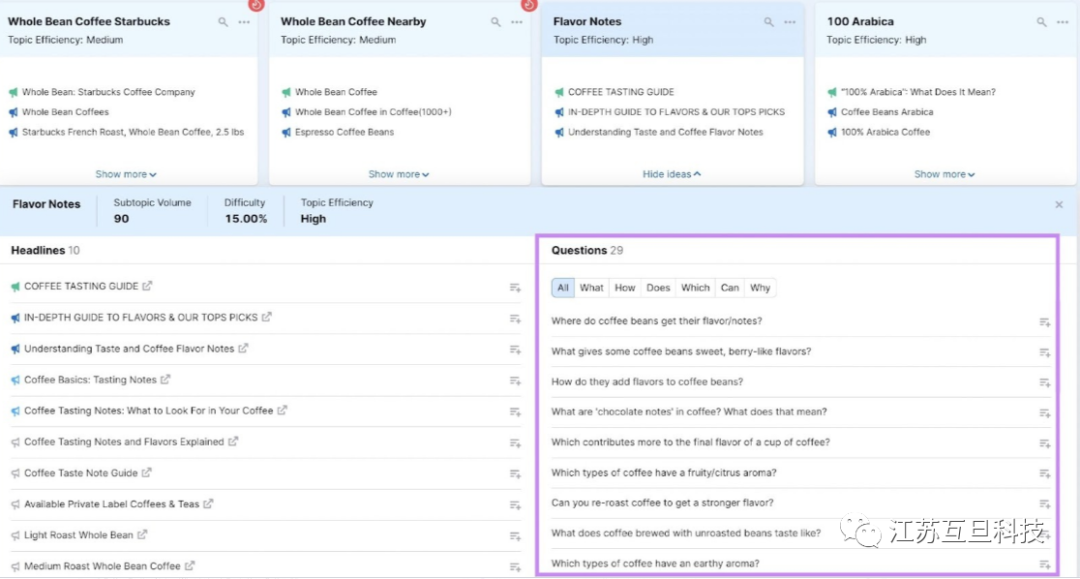Switch question filter to How
The image size is (1080, 579).
click(625, 288)
